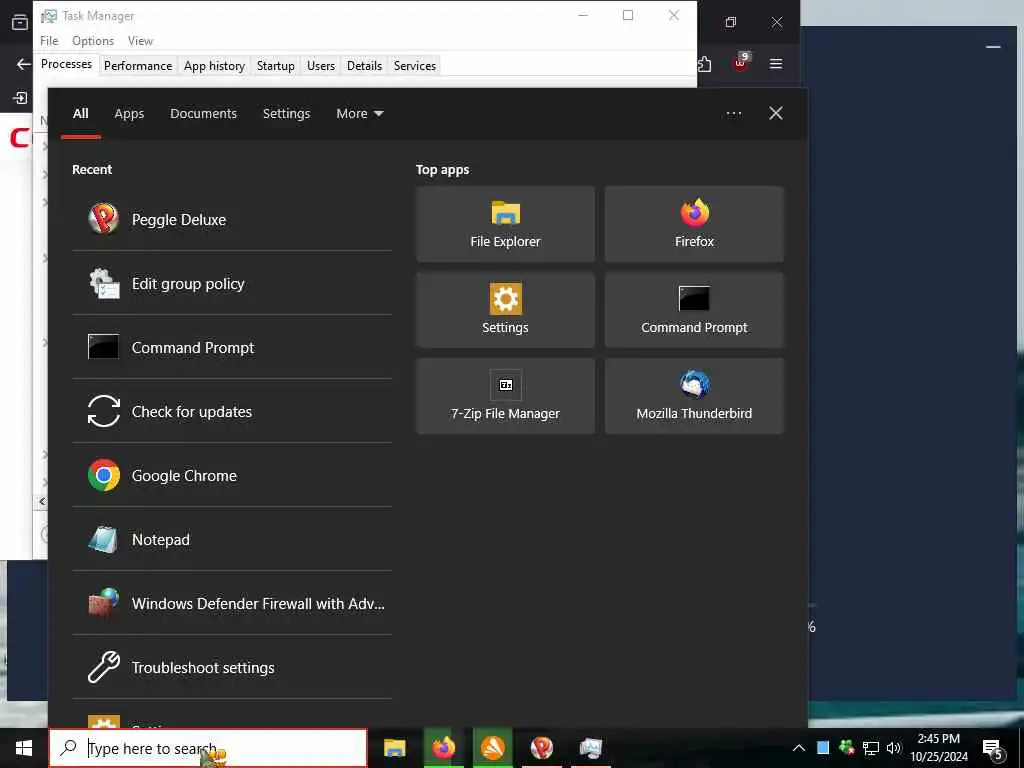Viewport: 1024px width, 768px height.
Task: Open the notification center icon
Action: [x=992, y=749]
